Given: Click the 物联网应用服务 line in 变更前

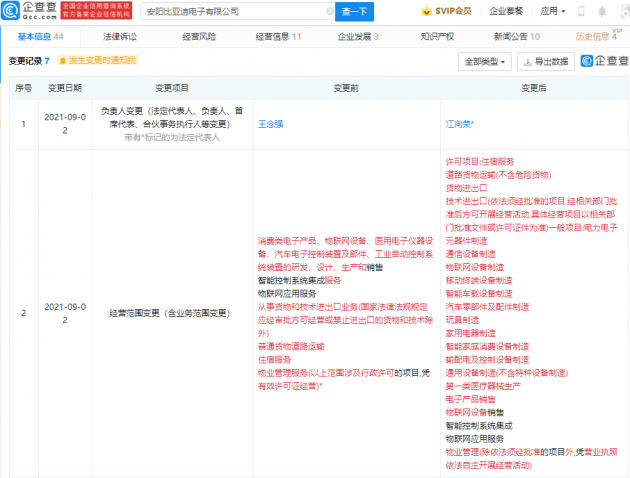Looking at the screenshot, I should point(287,294).
